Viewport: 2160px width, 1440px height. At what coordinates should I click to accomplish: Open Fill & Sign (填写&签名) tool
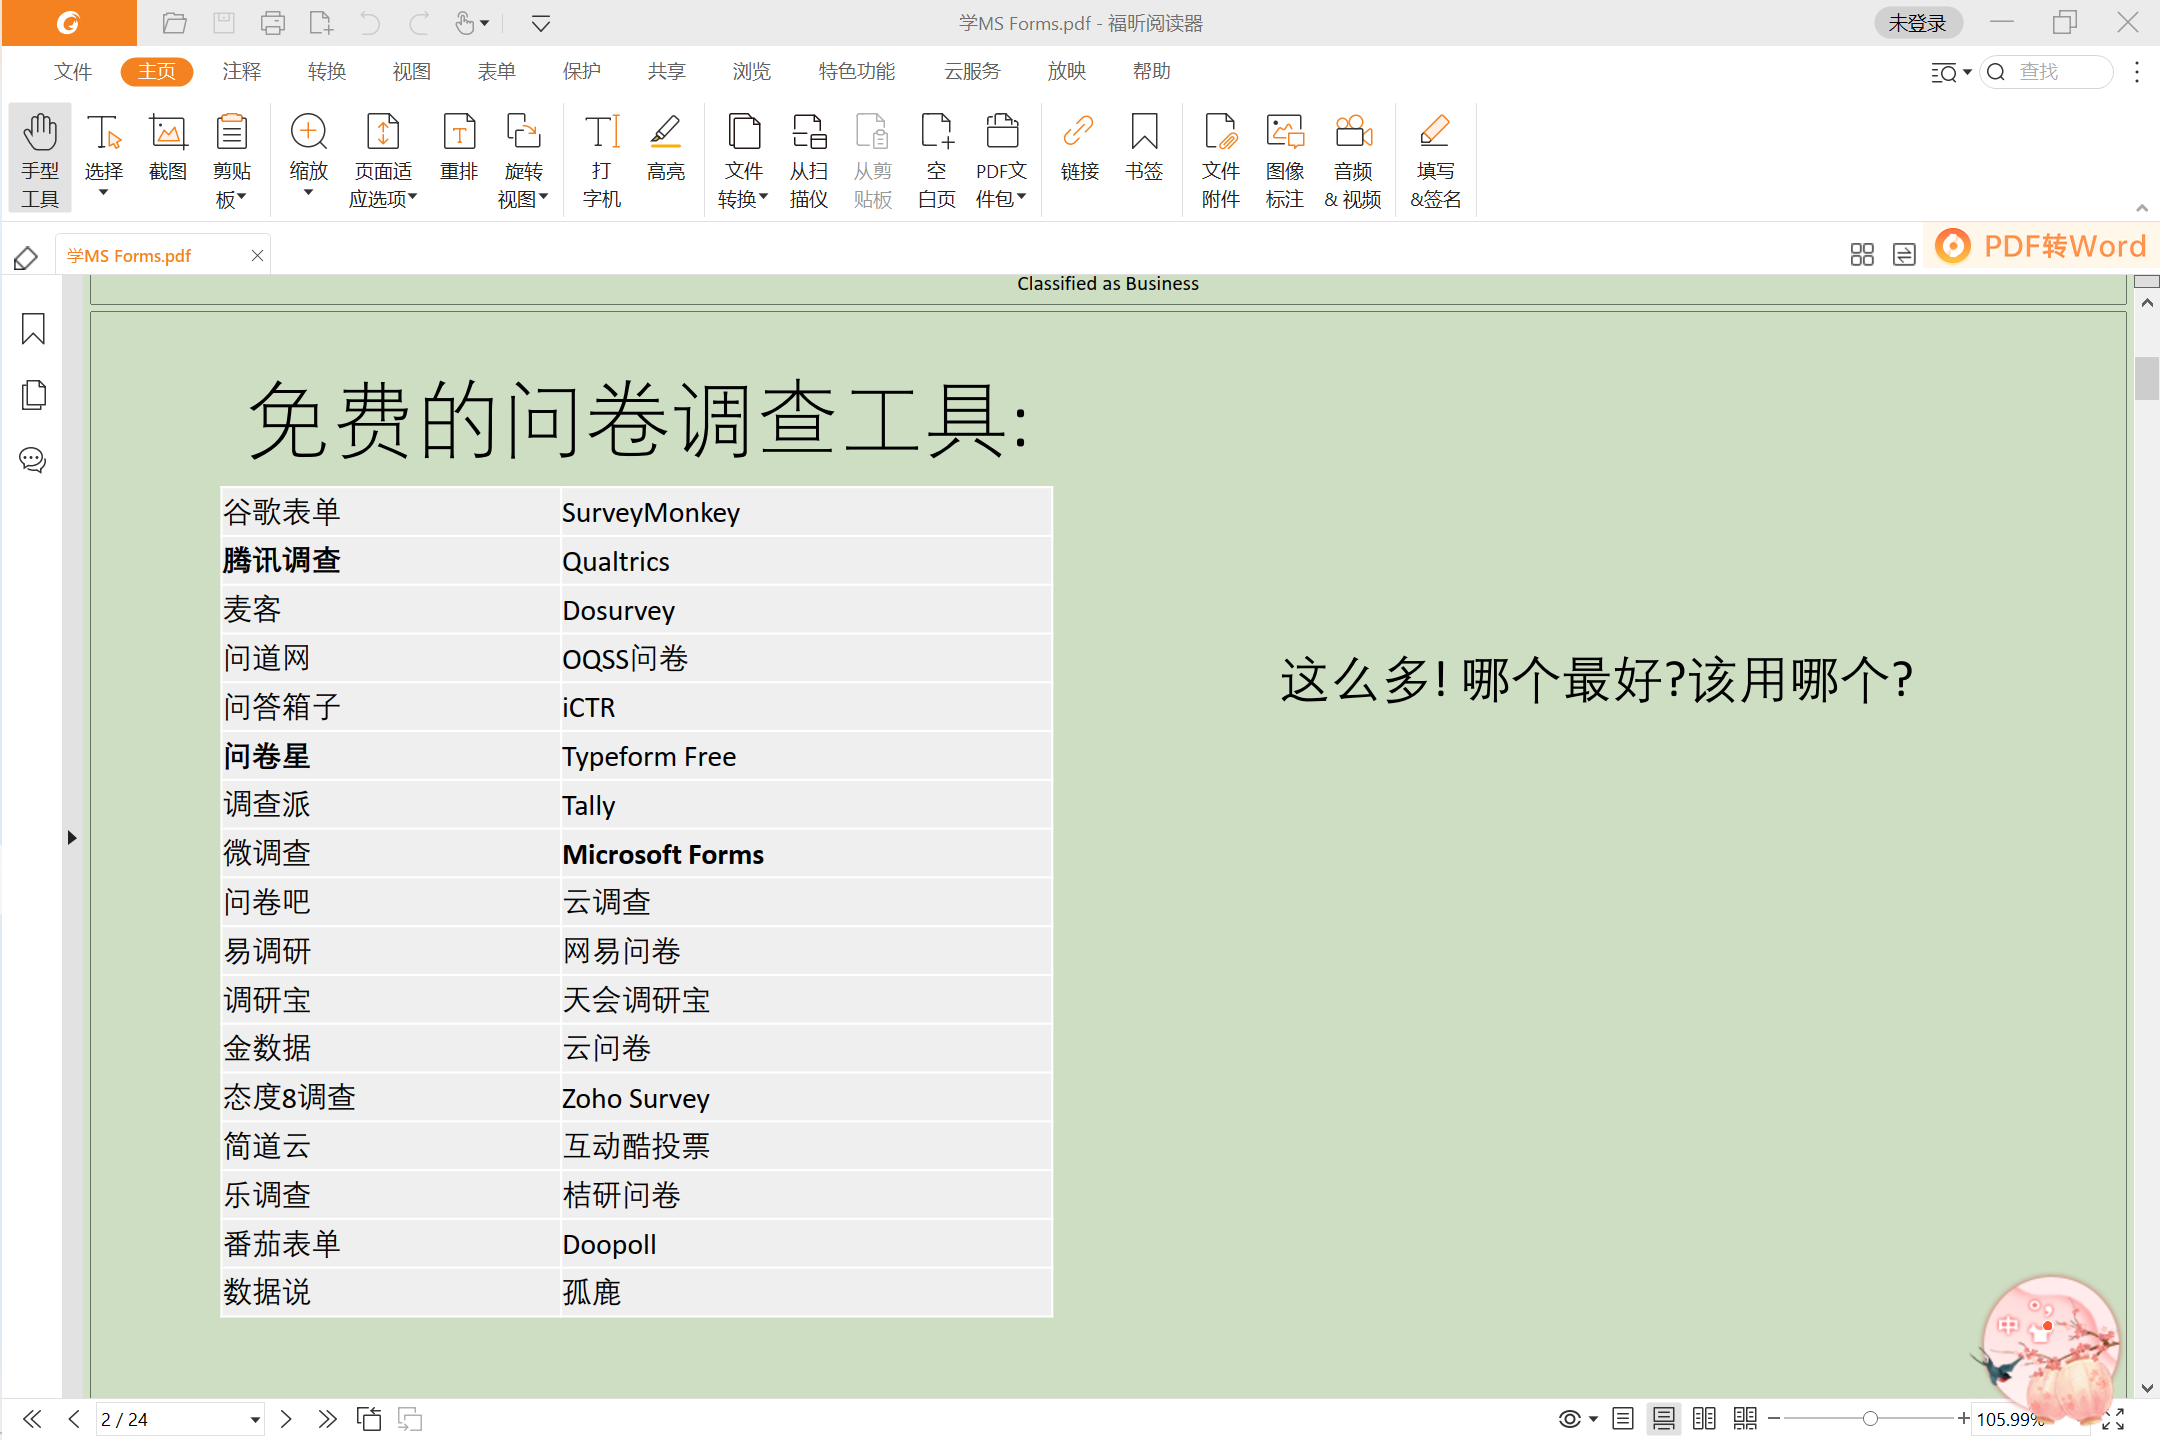1435,159
